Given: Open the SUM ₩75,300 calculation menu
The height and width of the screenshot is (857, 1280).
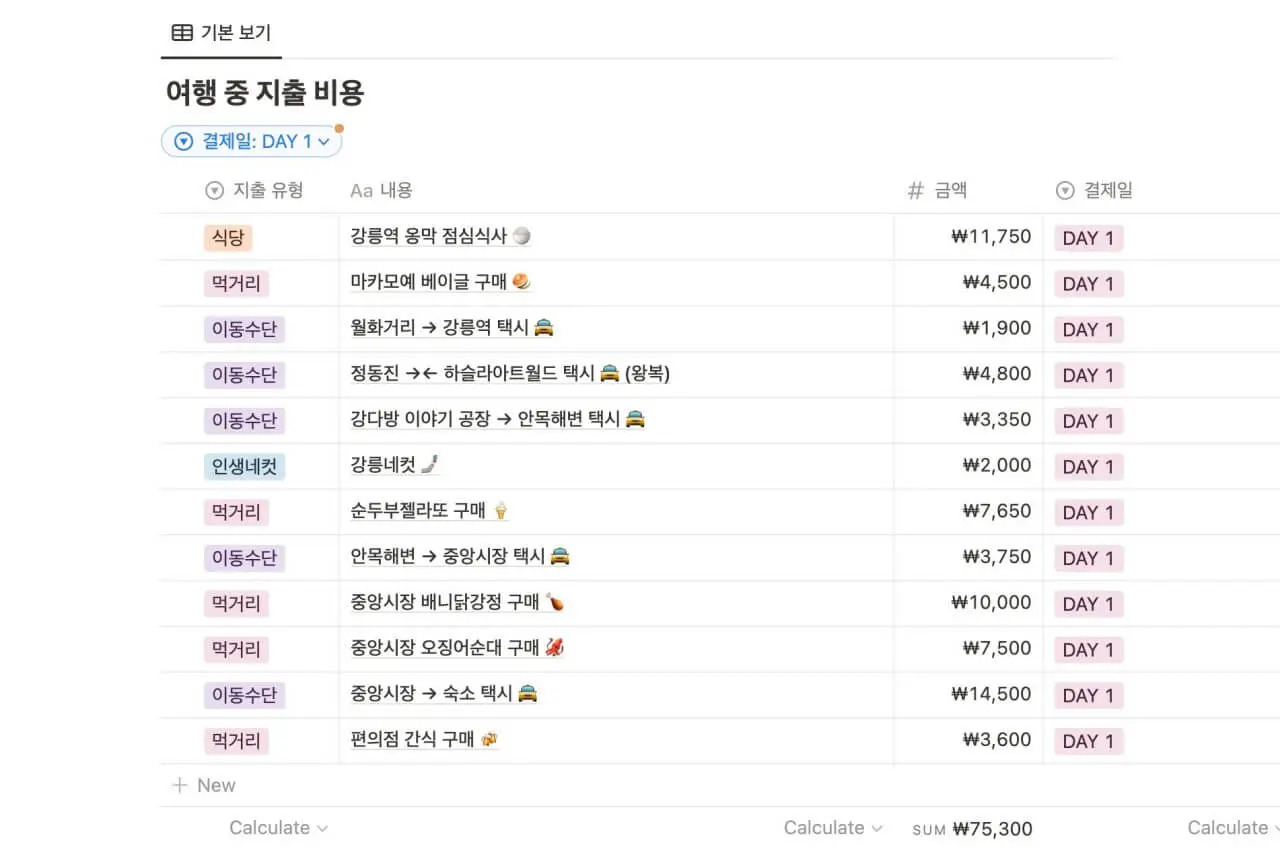Looking at the screenshot, I should click(972, 829).
